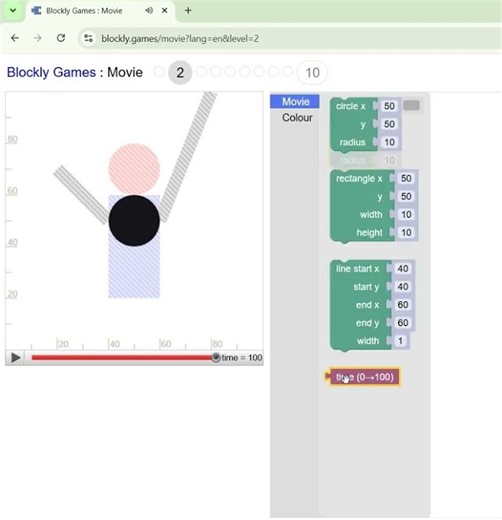The image size is (502, 520).
Task: Edit rectangle y value 50
Action: coord(406,196)
